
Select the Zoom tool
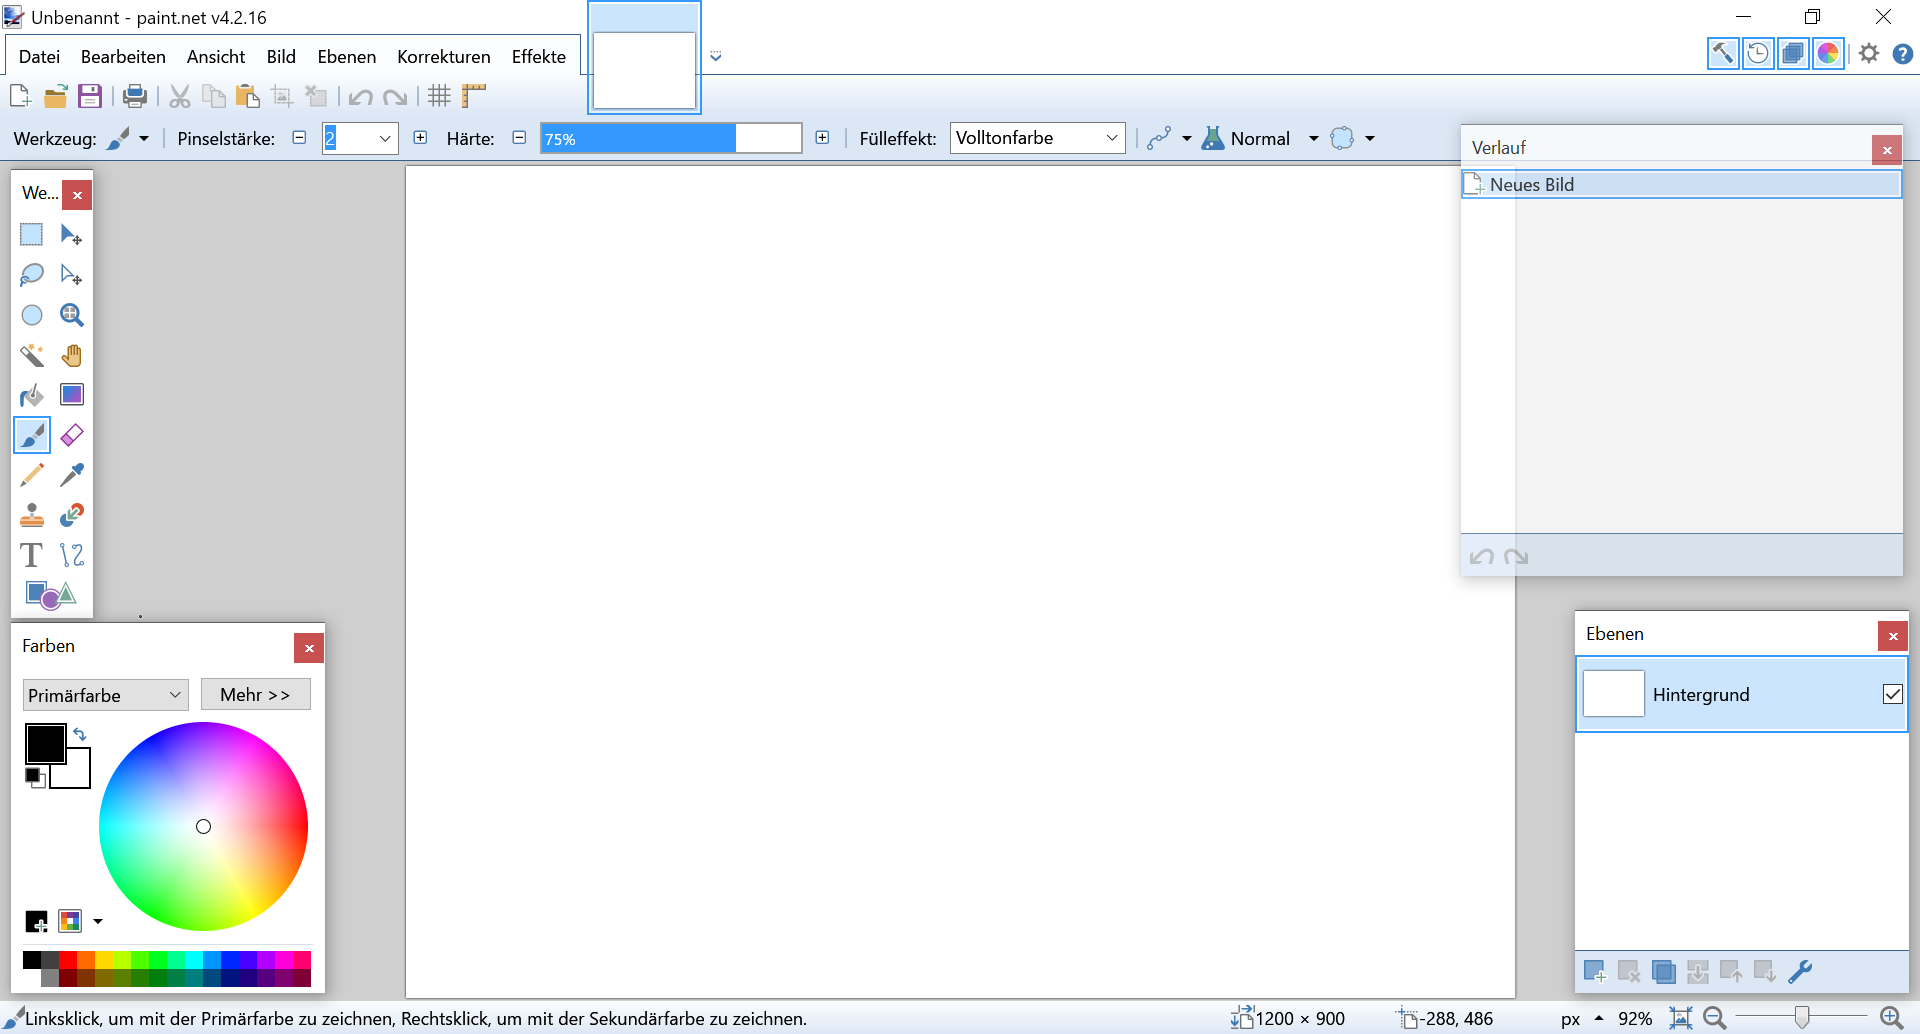pyautogui.click(x=72, y=315)
